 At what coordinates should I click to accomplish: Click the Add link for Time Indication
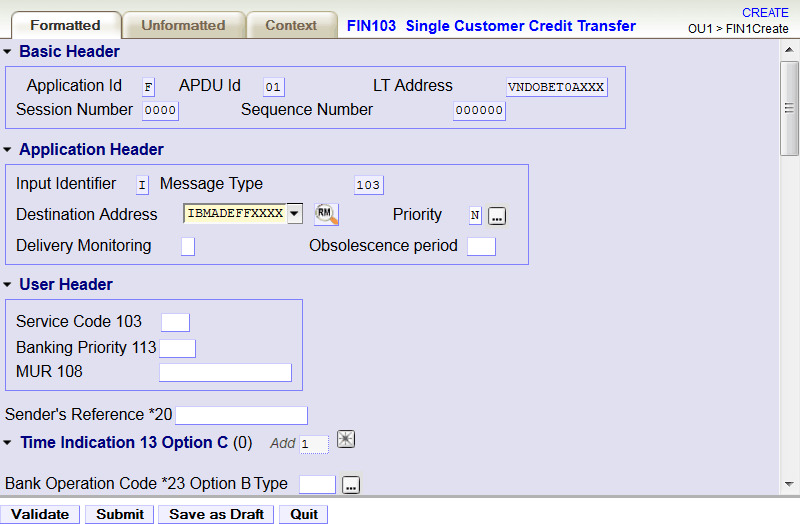(x=283, y=443)
